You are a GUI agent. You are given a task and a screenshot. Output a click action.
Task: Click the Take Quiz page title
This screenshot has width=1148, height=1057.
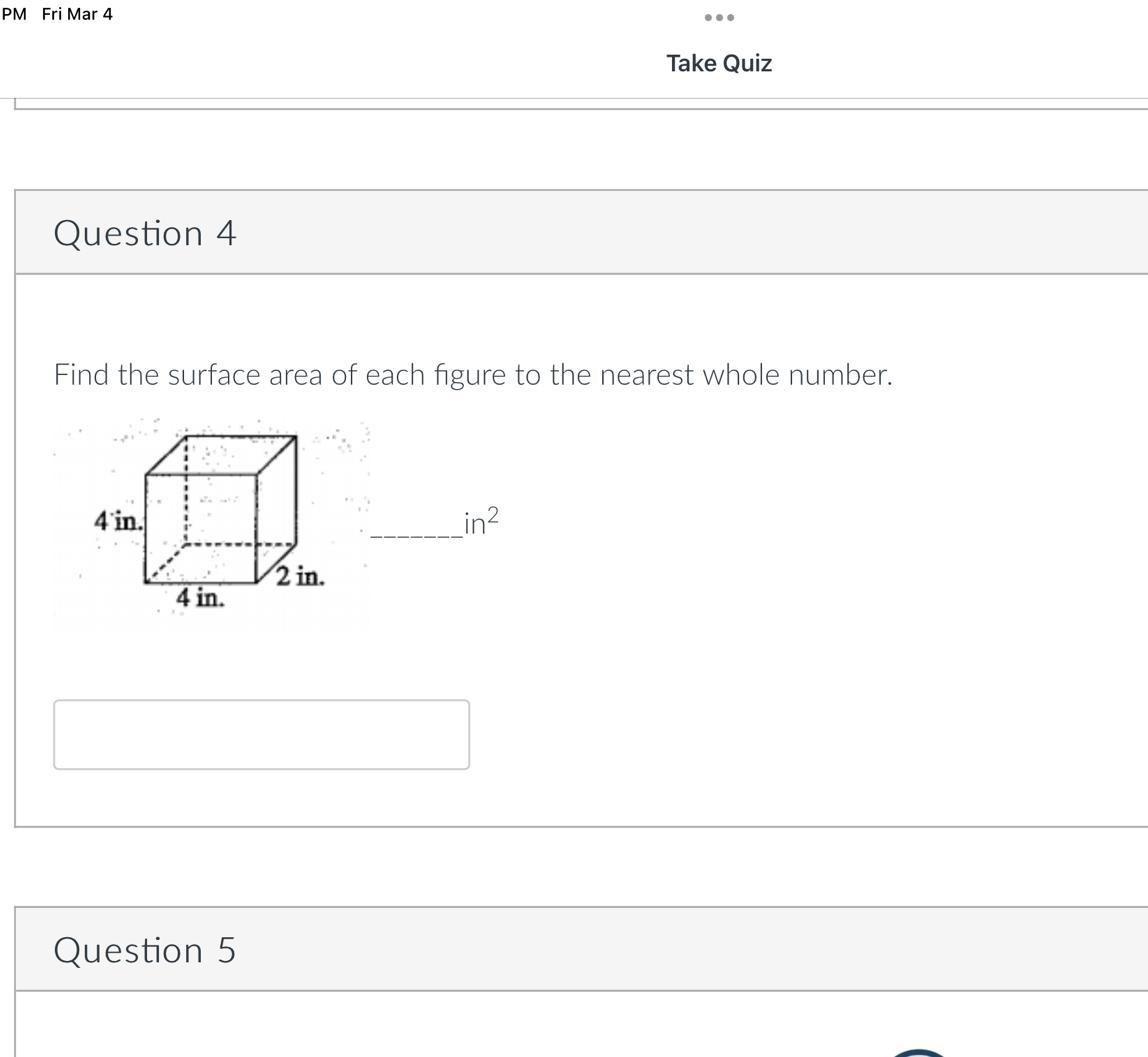tap(719, 63)
